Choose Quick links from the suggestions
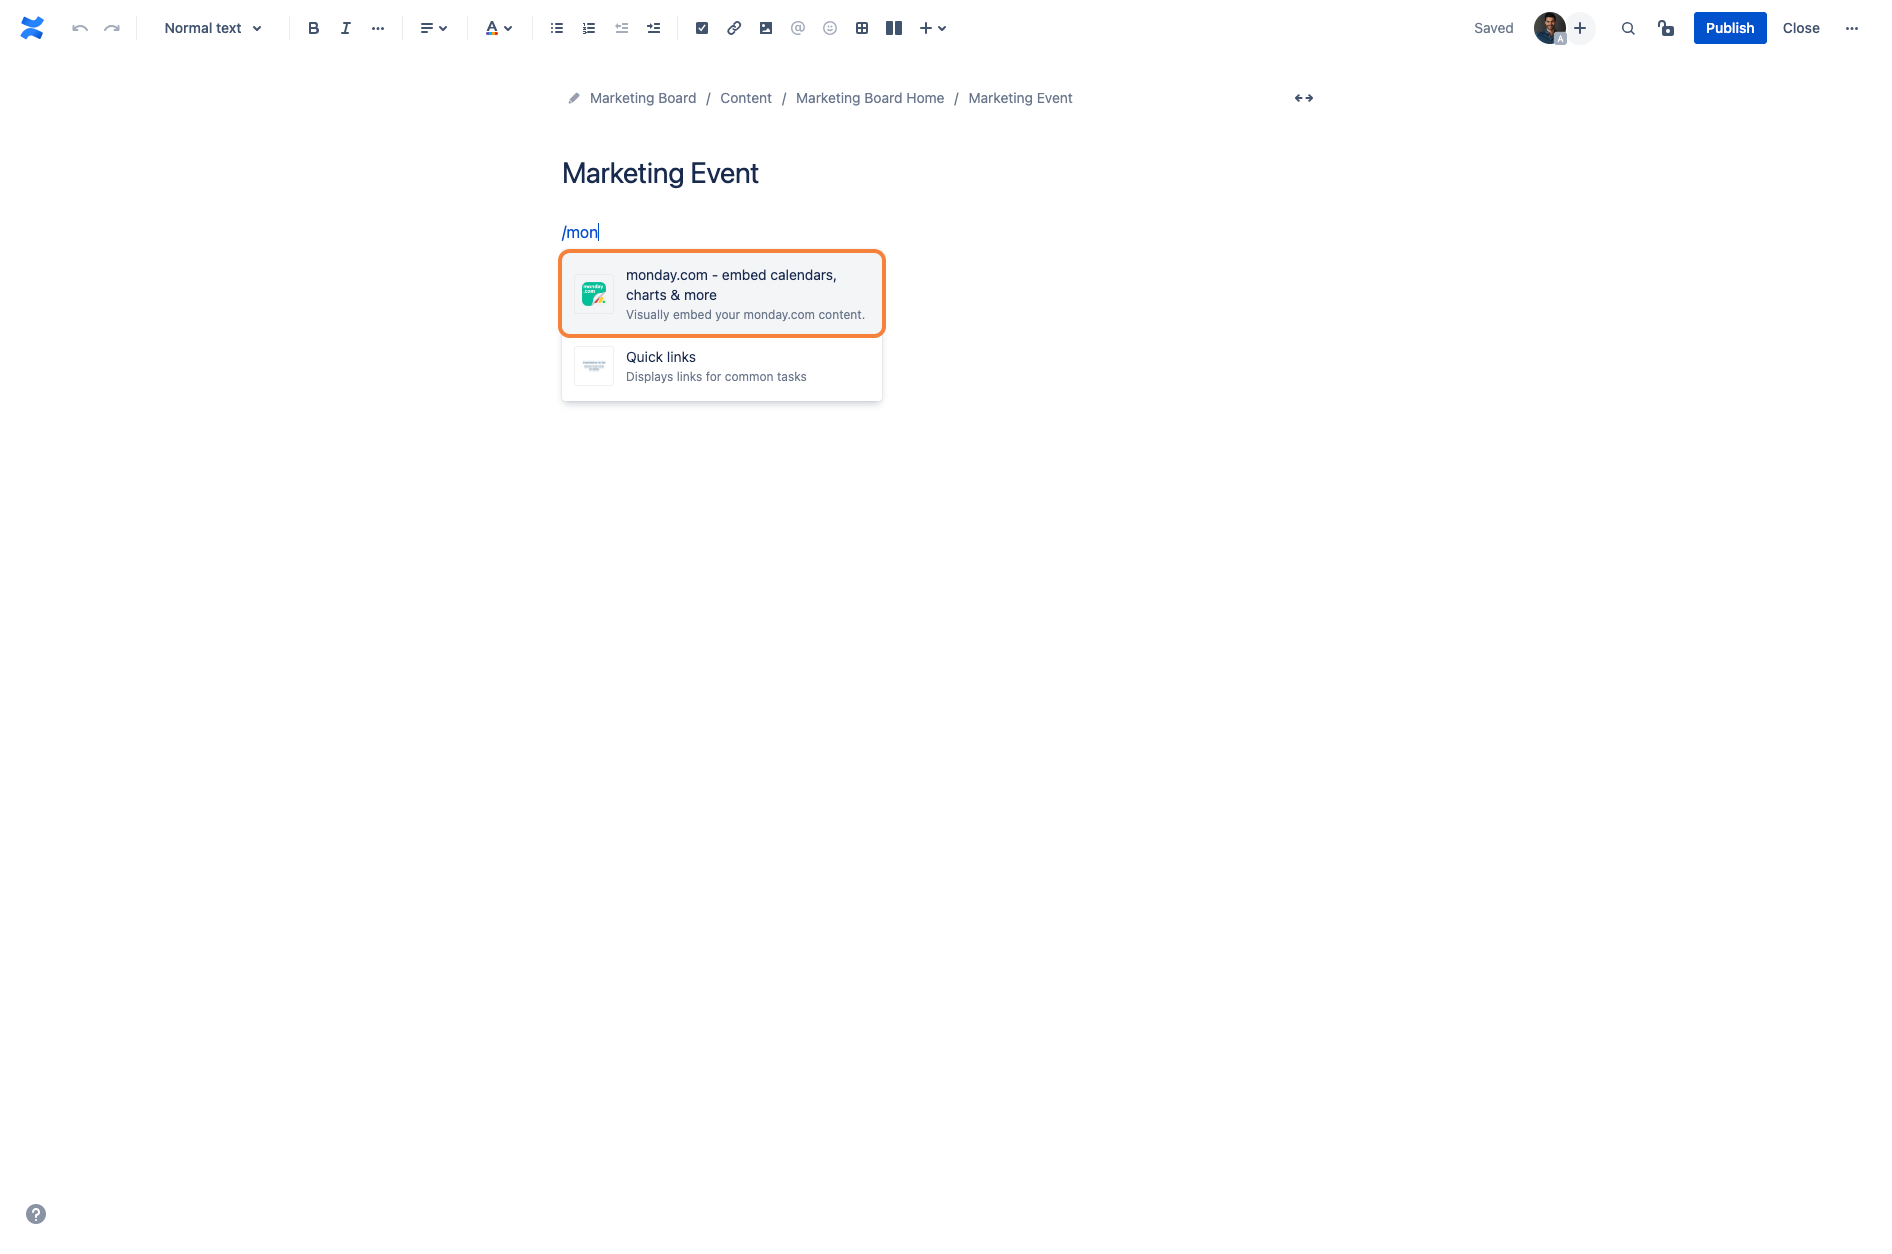1892x1254 pixels. (722, 366)
